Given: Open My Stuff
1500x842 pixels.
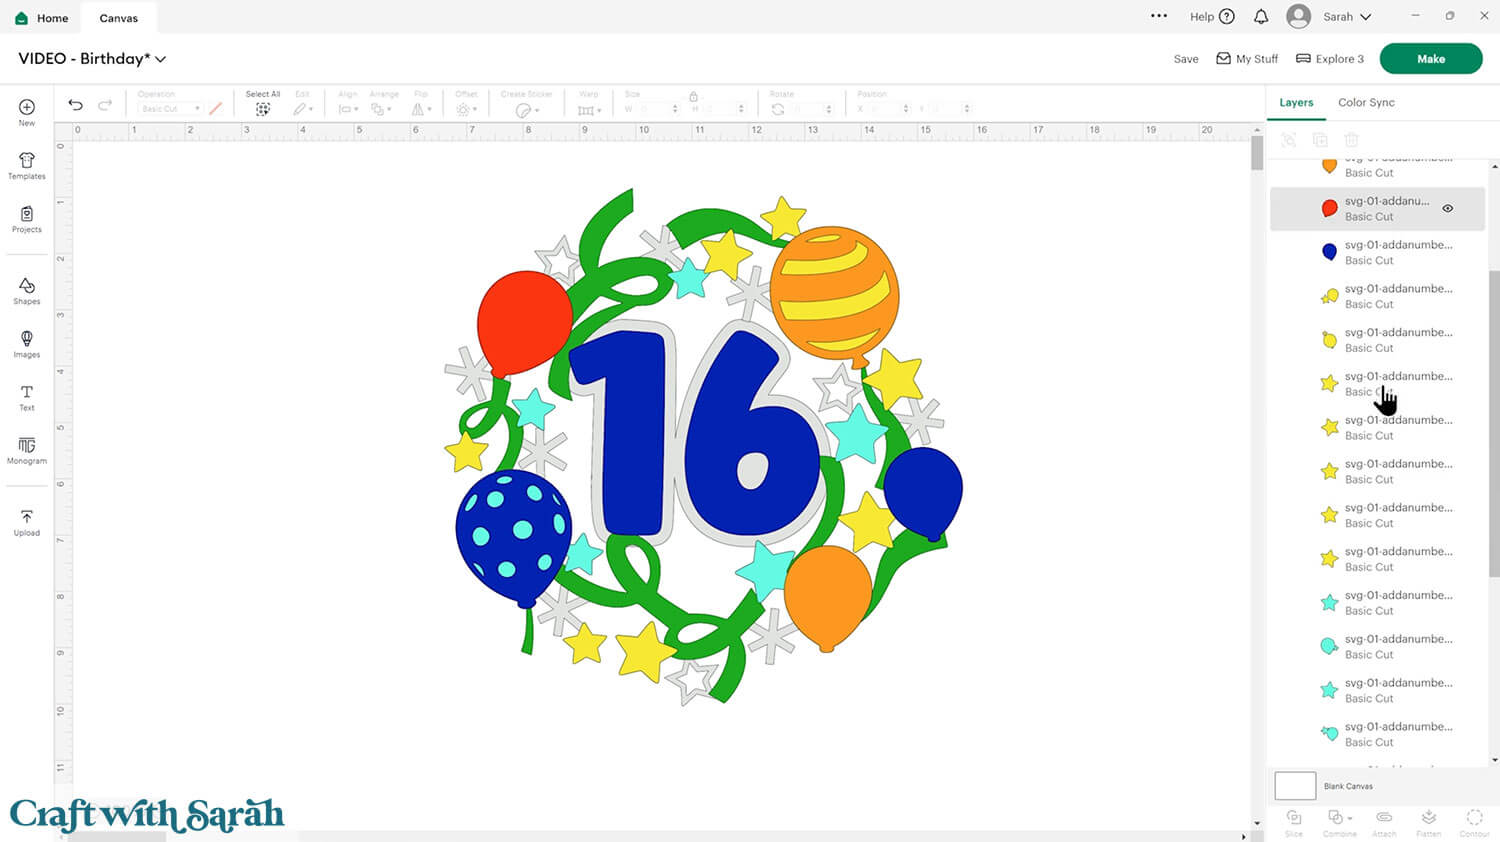Looking at the screenshot, I should [x=1247, y=59].
